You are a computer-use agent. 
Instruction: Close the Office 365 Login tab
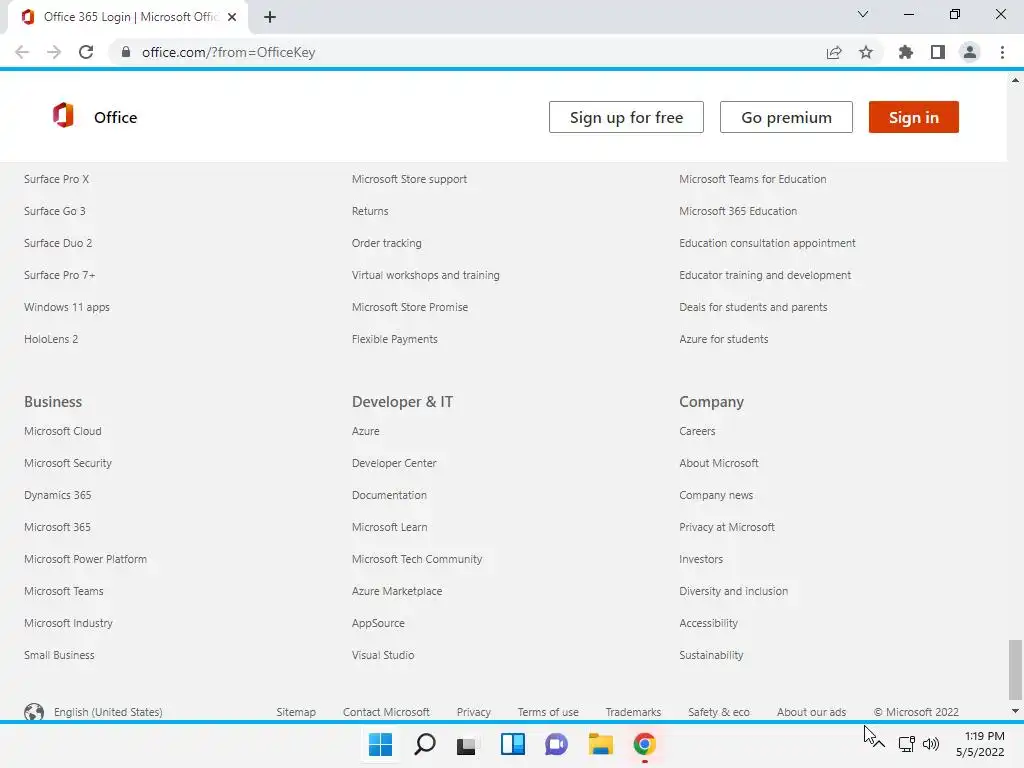(232, 17)
